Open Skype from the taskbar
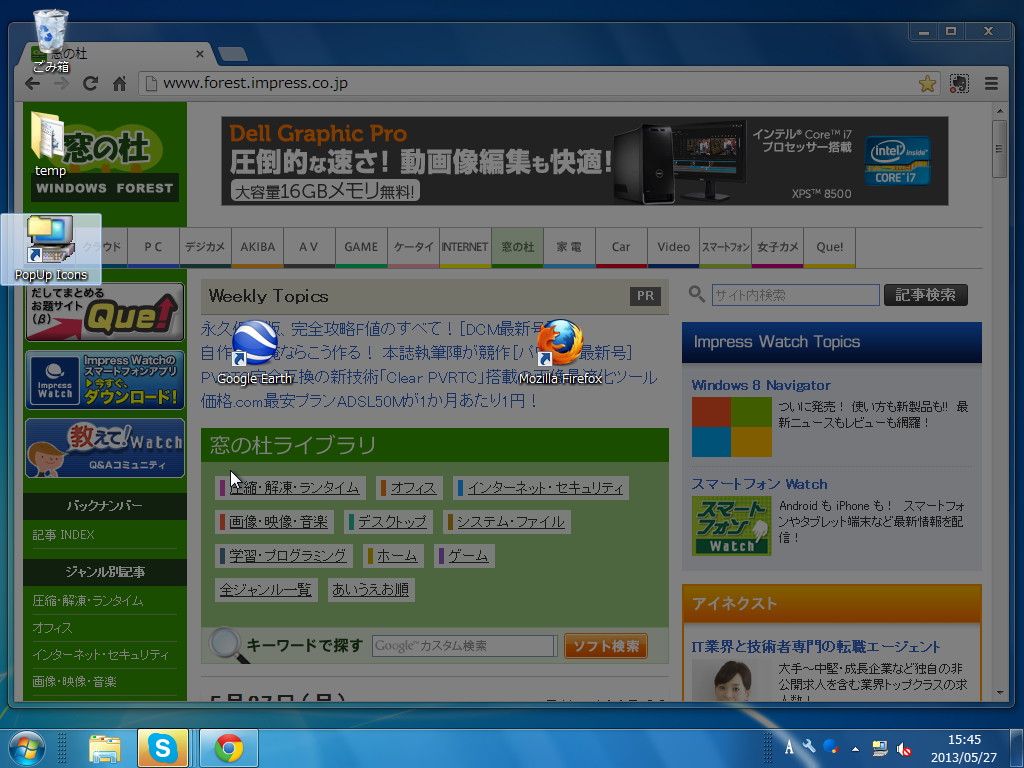Image resolution: width=1024 pixels, height=768 pixels. 163,747
